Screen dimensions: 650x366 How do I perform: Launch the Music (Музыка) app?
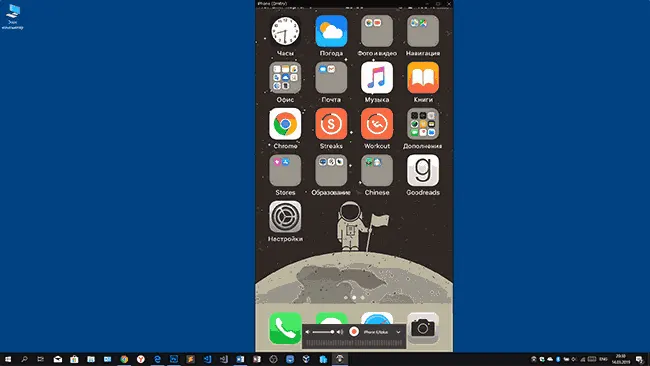point(377,78)
